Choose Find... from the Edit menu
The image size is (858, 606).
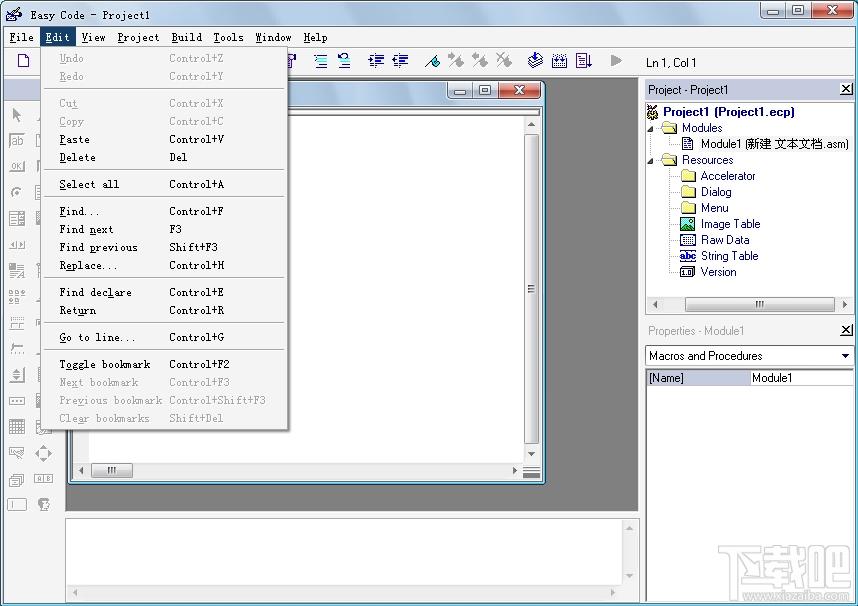point(164,211)
